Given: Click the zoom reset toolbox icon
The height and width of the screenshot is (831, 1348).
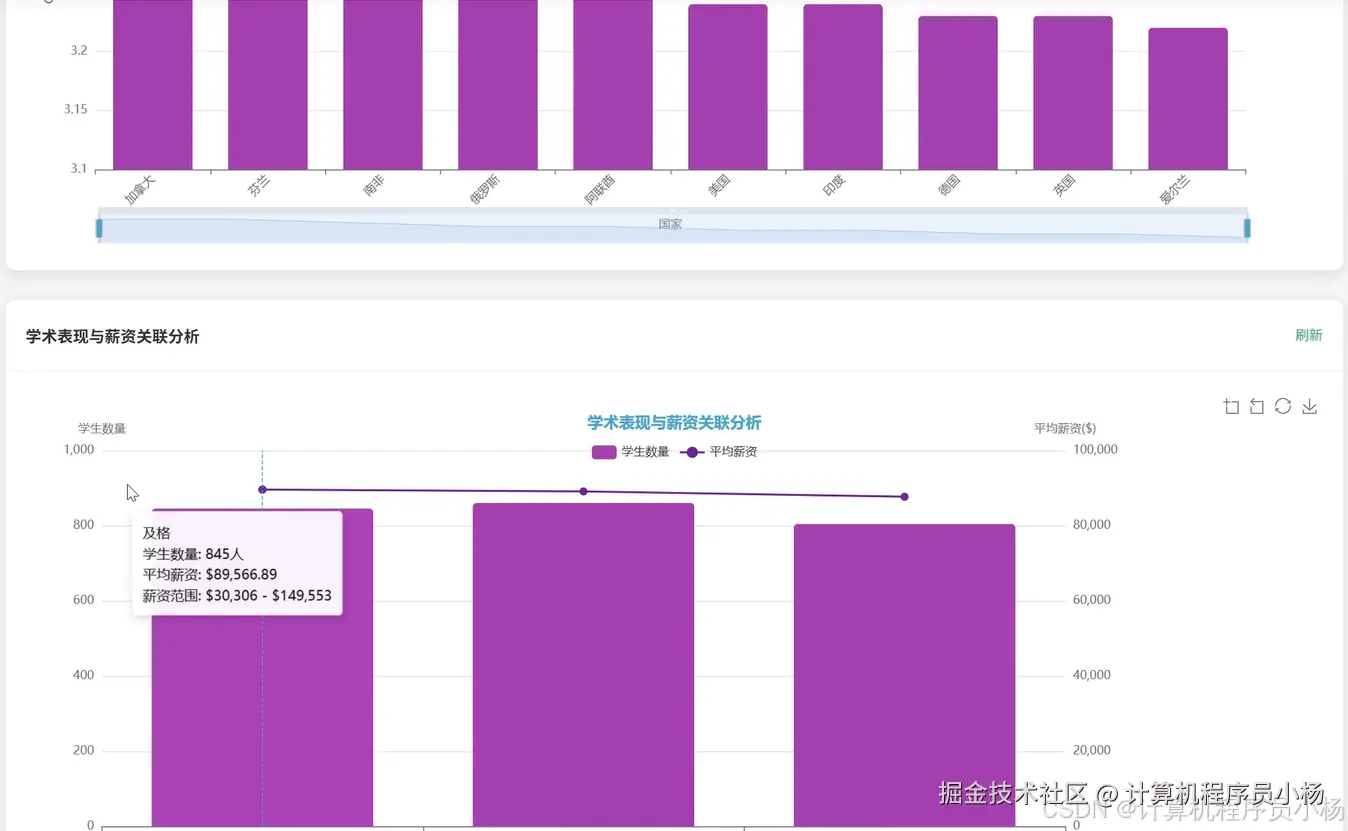Looking at the screenshot, I should point(1257,406).
